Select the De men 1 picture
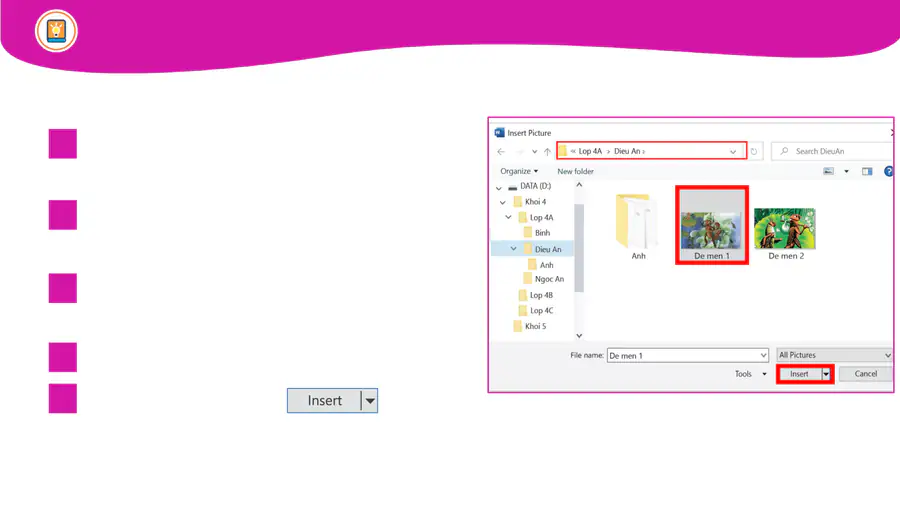900x506 pixels. click(711, 226)
